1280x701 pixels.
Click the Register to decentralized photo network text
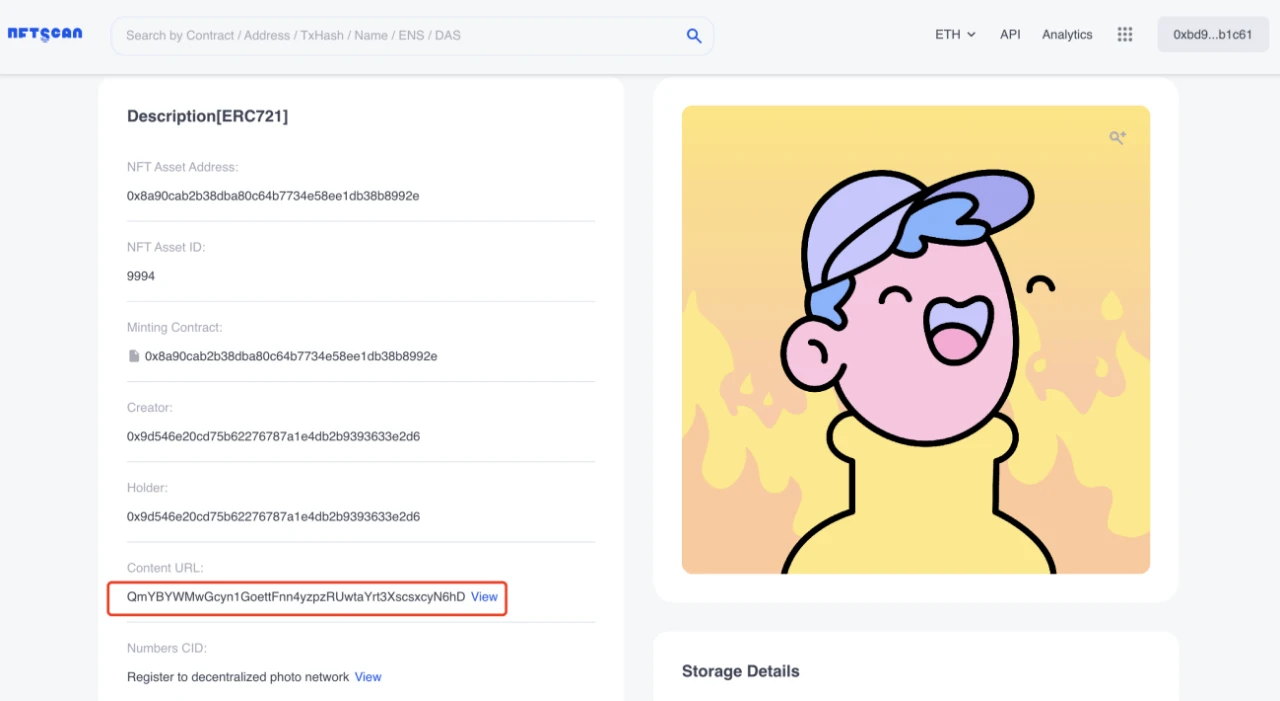coord(238,677)
